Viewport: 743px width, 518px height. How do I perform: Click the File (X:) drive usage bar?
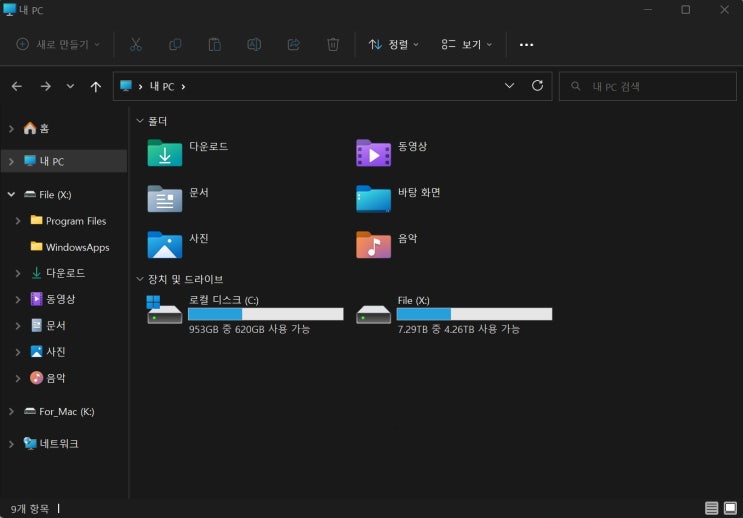(x=474, y=314)
